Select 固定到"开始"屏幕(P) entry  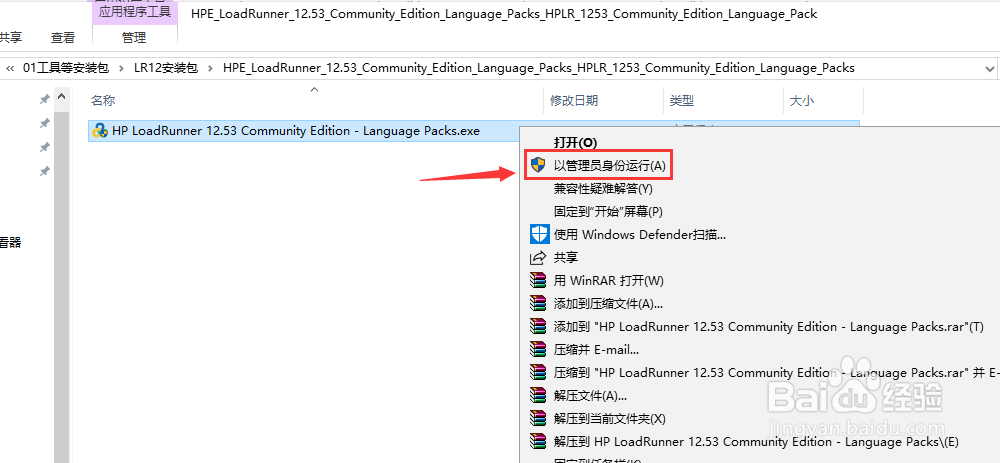click(x=608, y=211)
